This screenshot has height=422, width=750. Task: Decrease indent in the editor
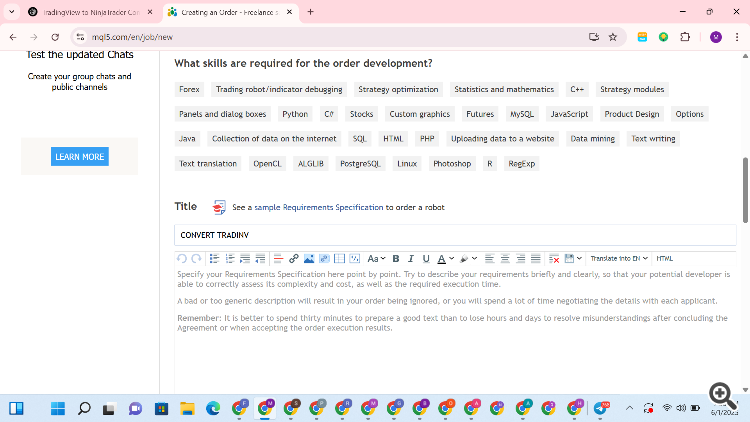[x=260, y=258]
